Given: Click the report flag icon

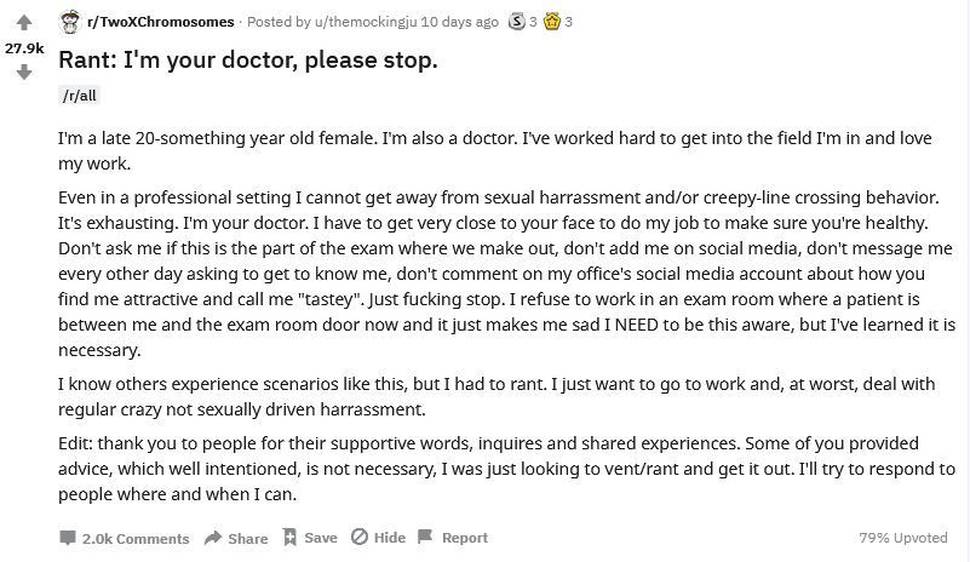Looking at the screenshot, I should [x=426, y=537].
